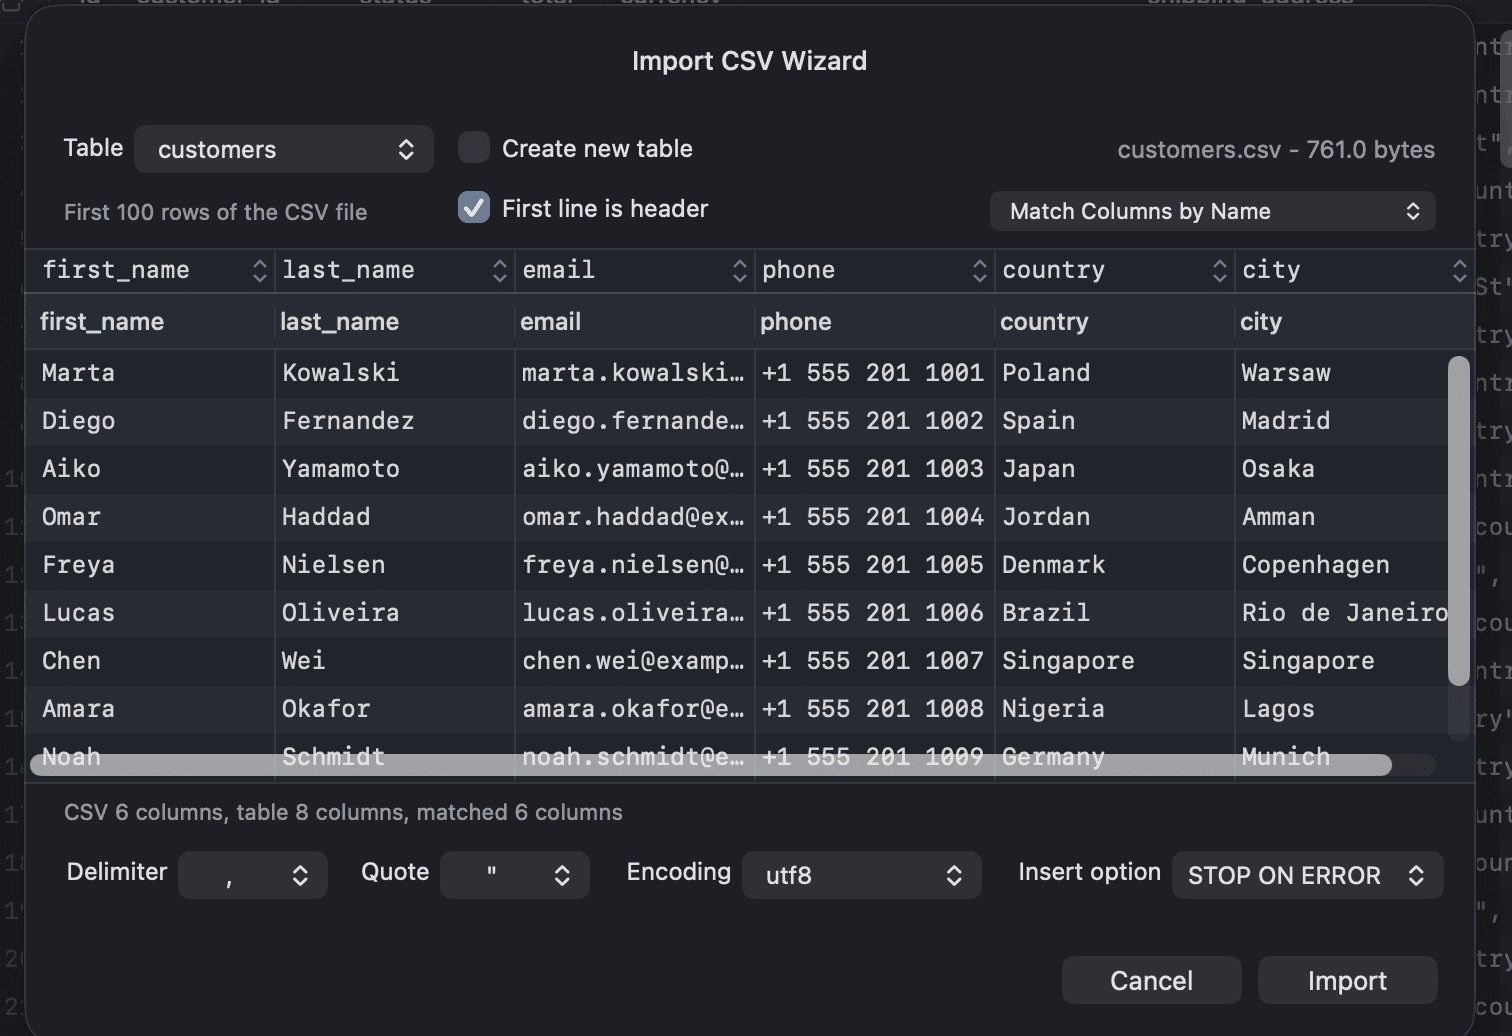Viewport: 1512px width, 1036px height.
Task: Click the Poland country cell
Action: (1115, 373)
